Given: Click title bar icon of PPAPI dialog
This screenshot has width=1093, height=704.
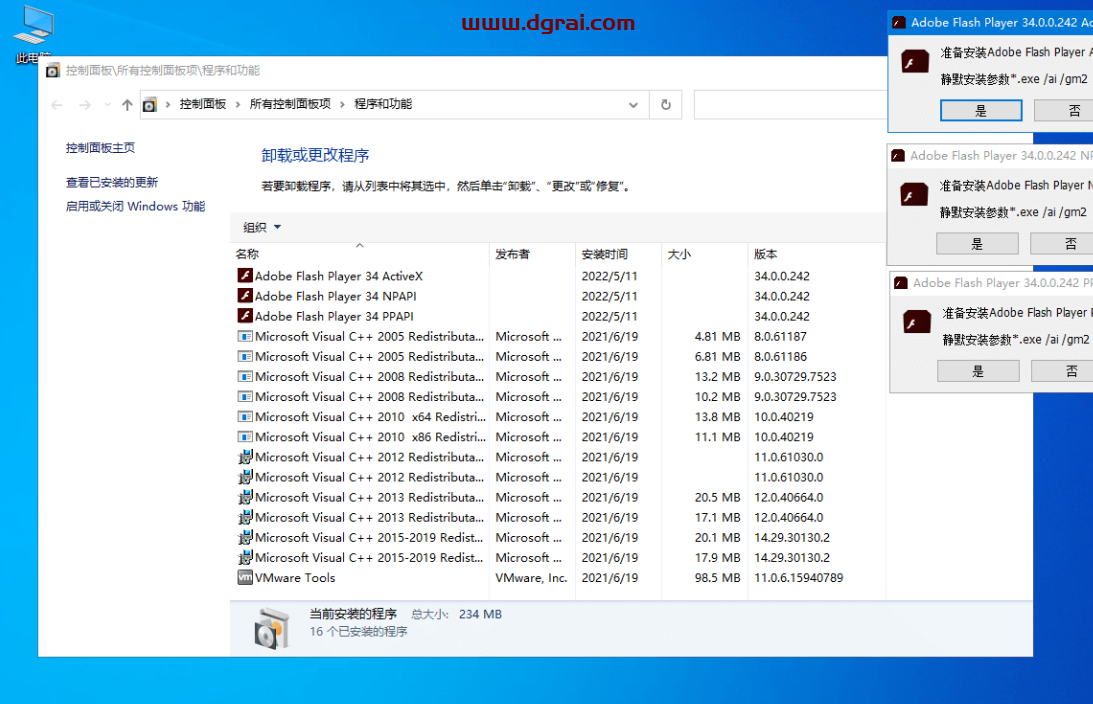Looking at the screenshot, I should [901, 282].
